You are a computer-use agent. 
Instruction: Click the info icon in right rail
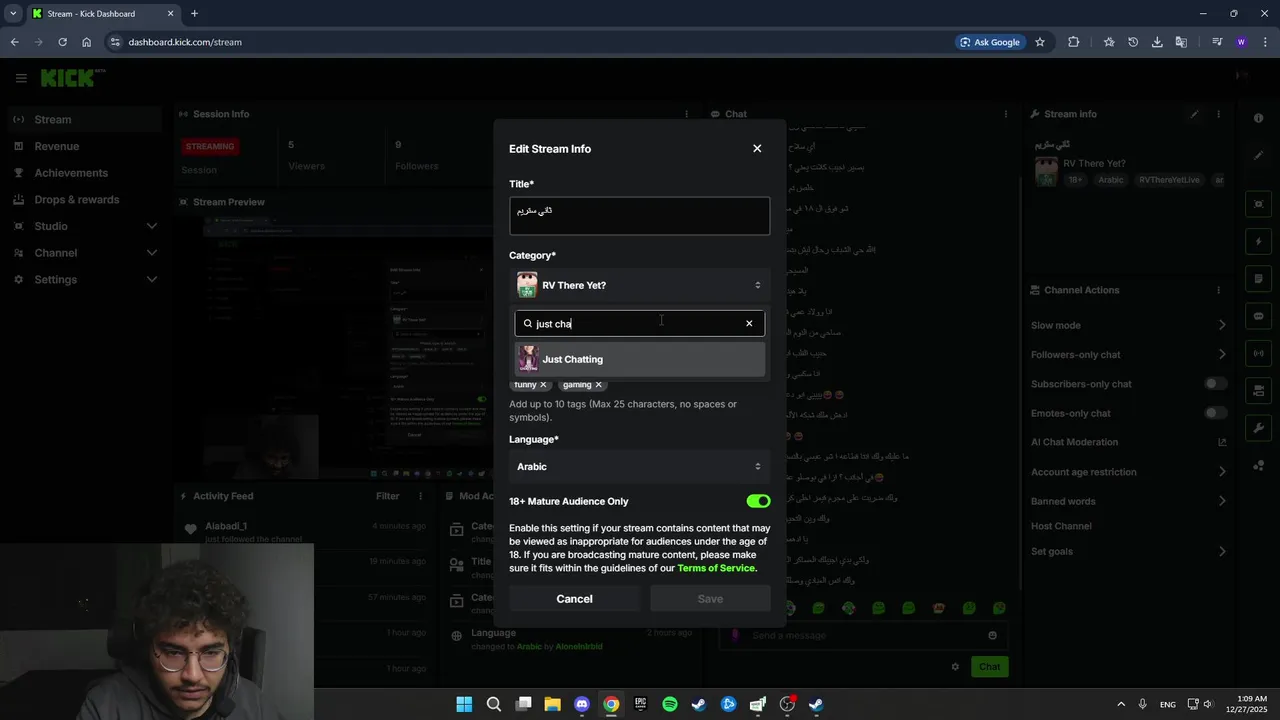click(x=1259, y=118)
